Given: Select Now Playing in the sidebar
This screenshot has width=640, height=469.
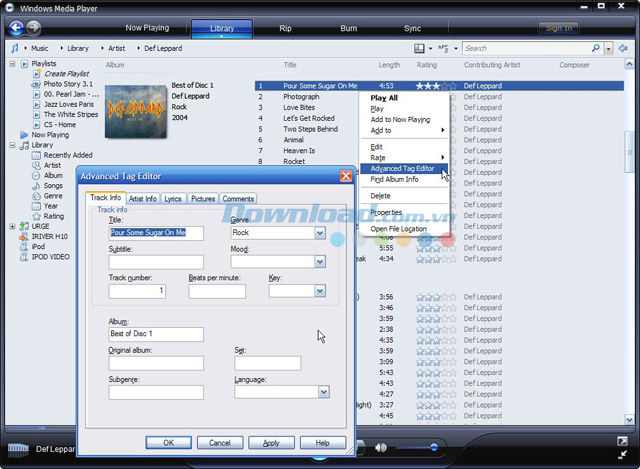Looking at the screenshot, I should point(50,135).
